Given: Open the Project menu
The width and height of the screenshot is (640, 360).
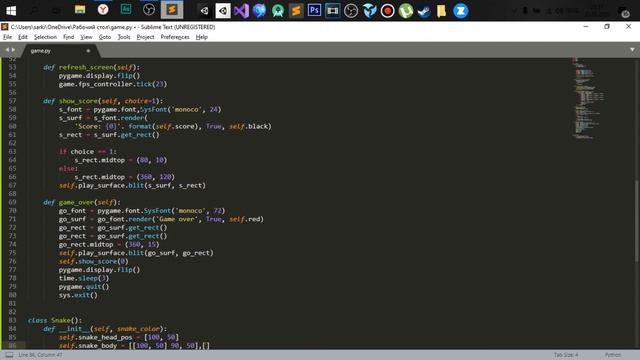Looking at the screenshot, I should coord(145,37).
